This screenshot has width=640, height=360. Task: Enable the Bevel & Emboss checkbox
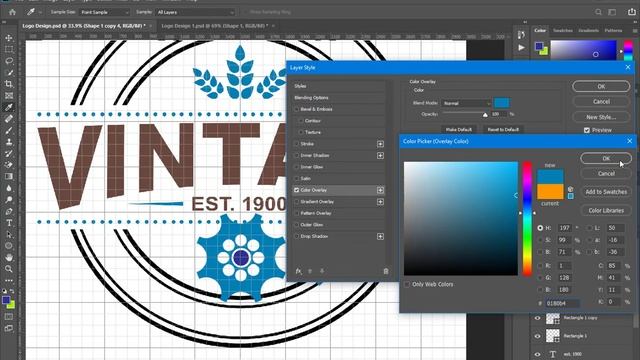click(x=297, y=109)
